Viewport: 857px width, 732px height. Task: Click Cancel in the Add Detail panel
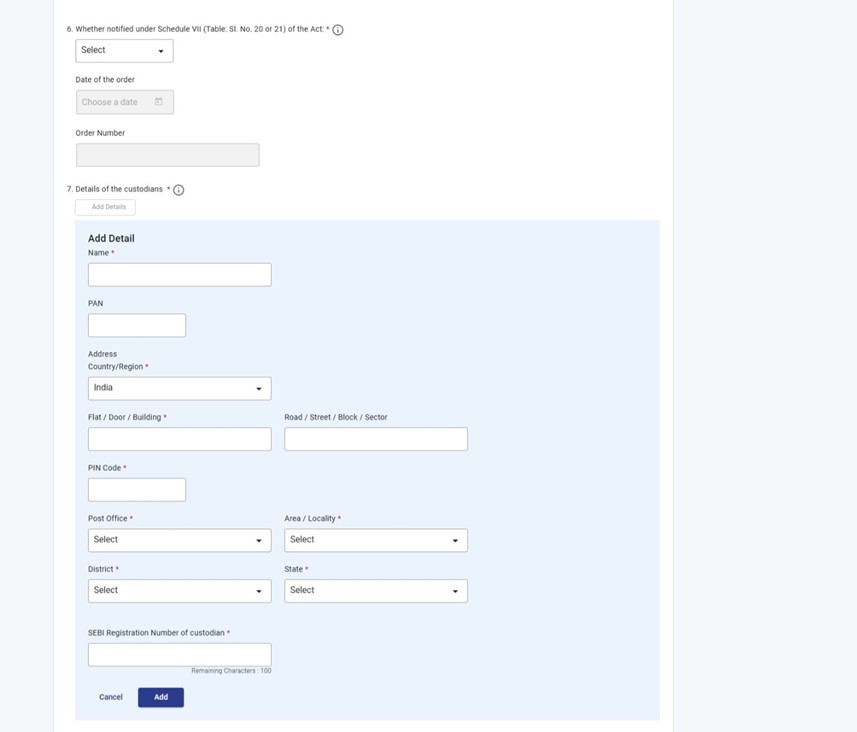pos(110,697)
